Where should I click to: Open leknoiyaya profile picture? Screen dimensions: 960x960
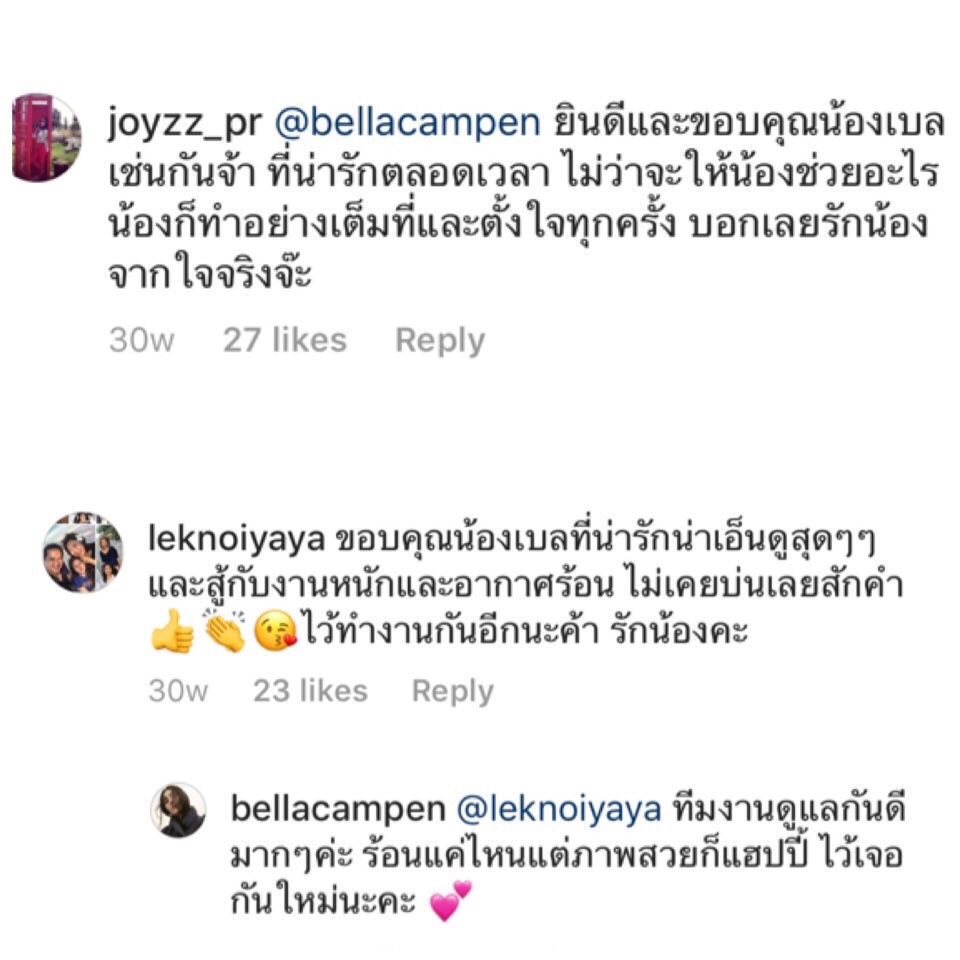click(x=83, y=553)
